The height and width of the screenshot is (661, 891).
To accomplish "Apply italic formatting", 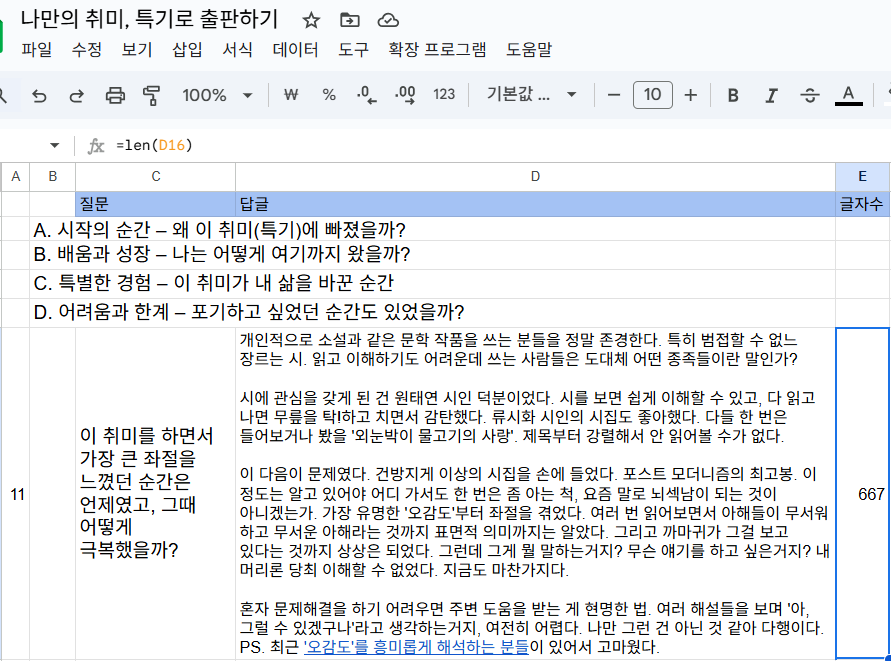I will (x=771, y=94).
